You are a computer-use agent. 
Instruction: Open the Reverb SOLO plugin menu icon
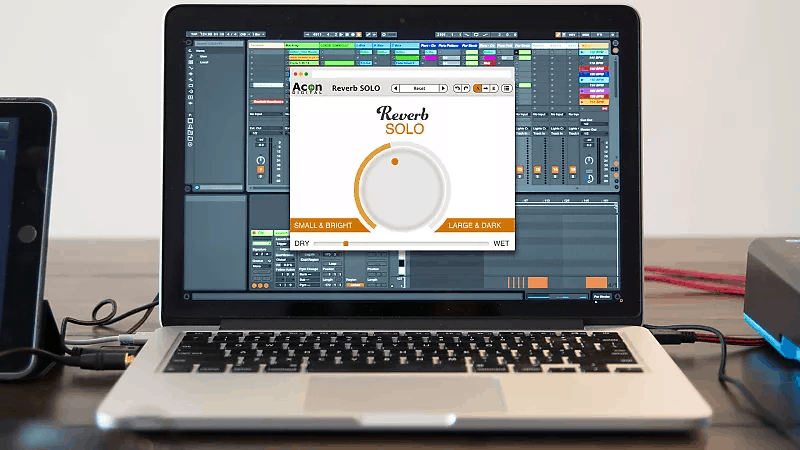pos(506,88)
